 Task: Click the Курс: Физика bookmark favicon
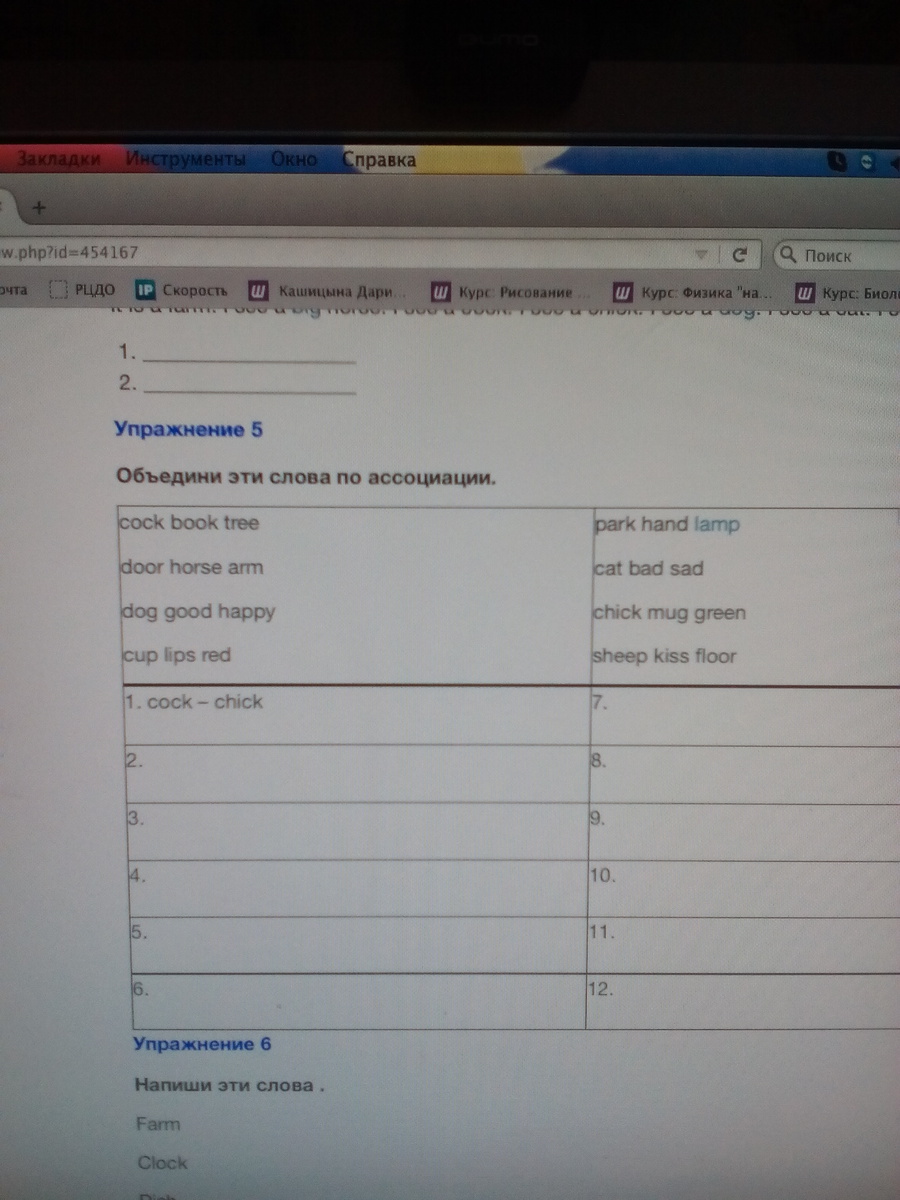[623, 293]
